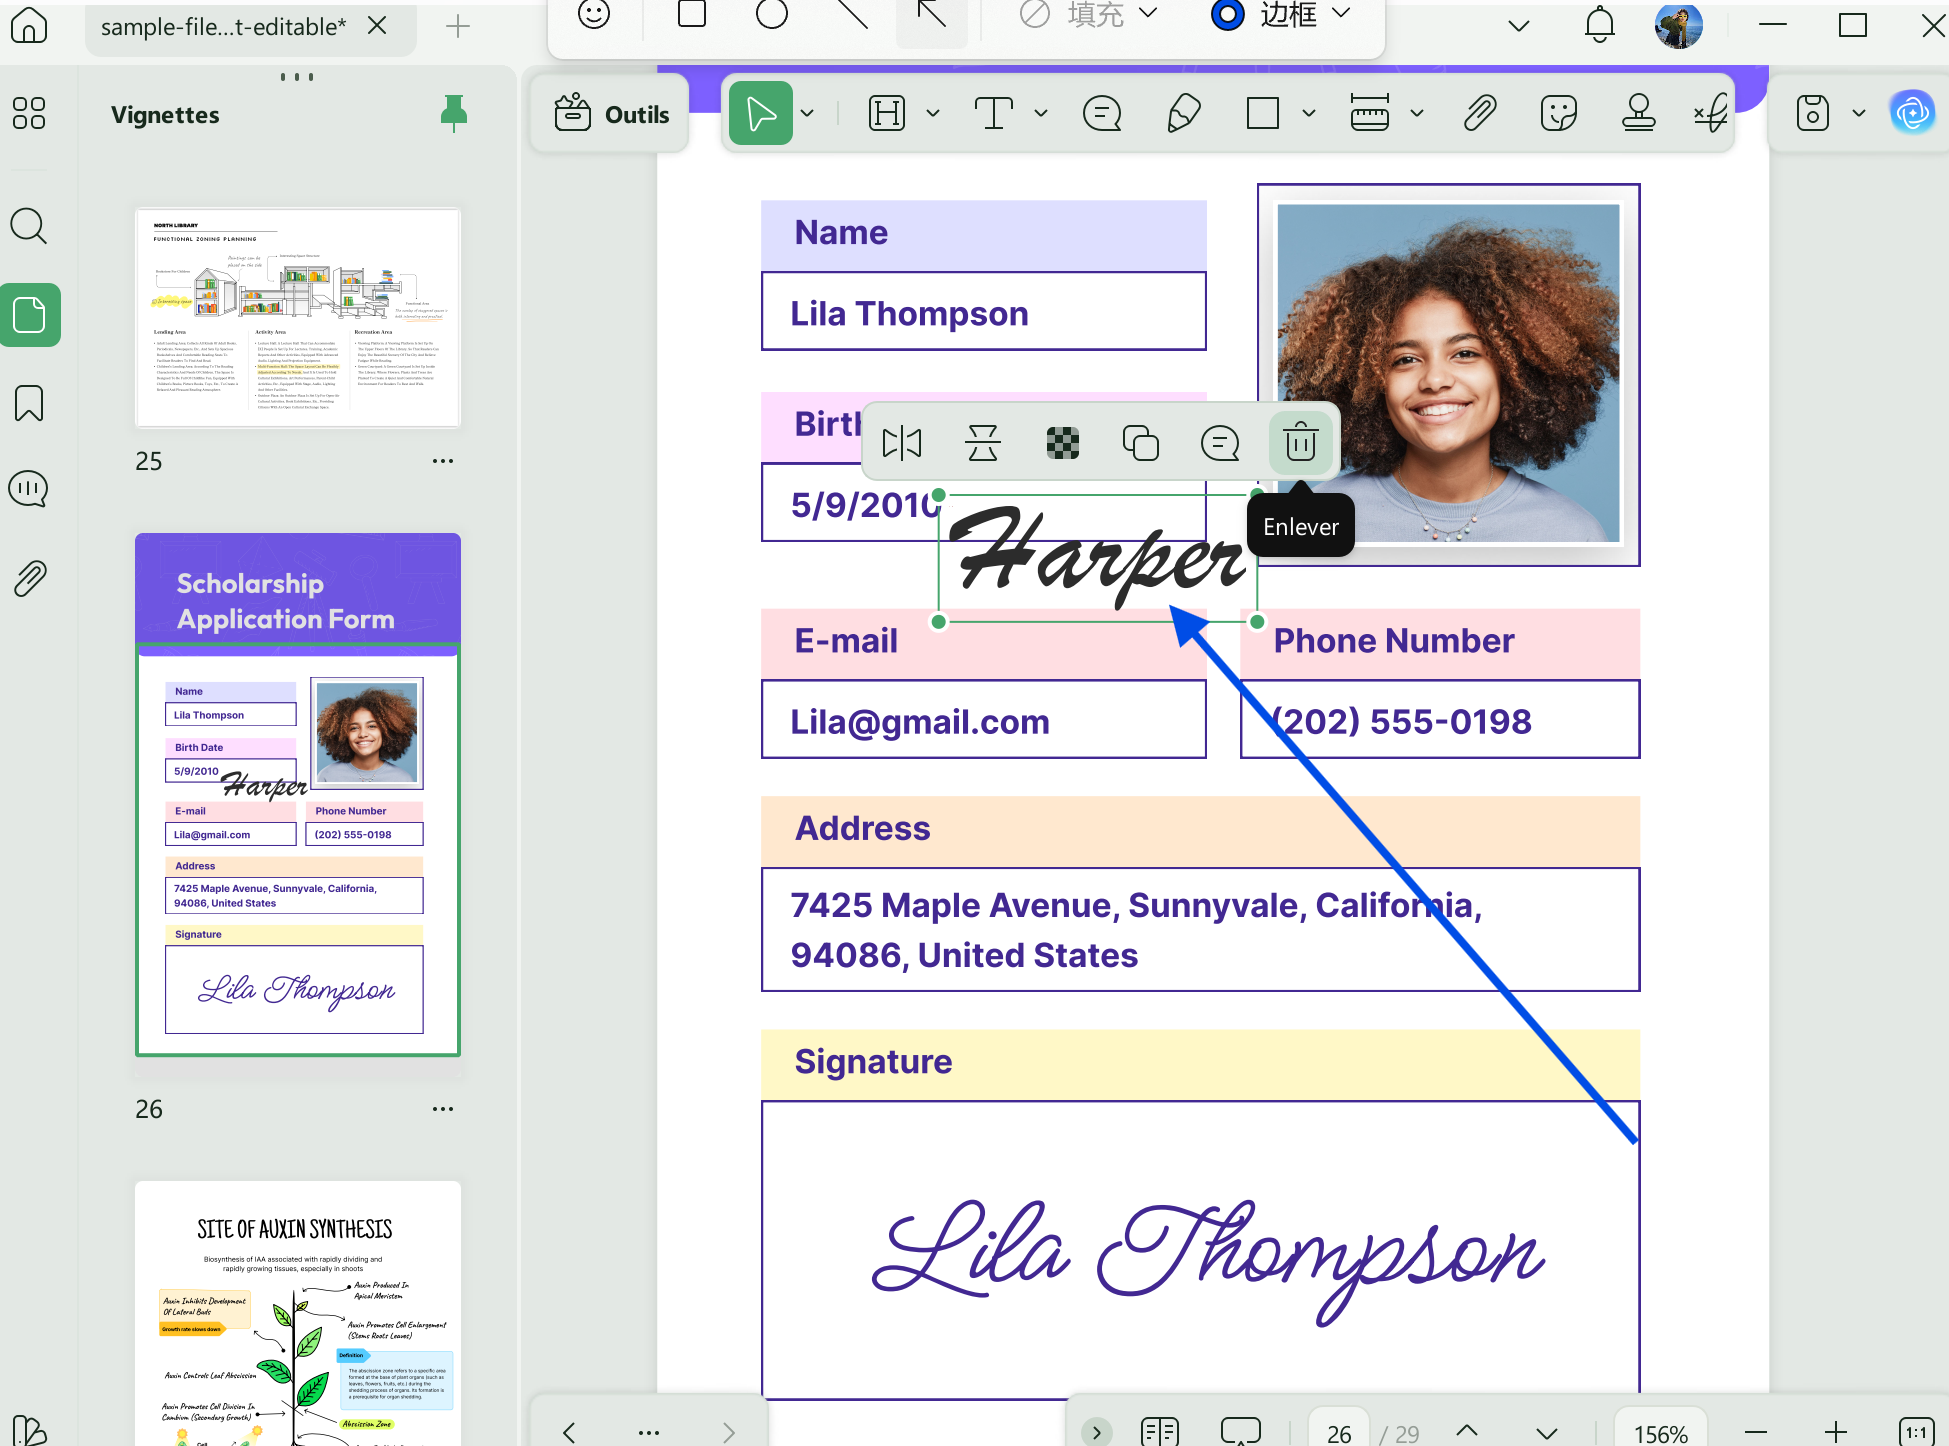1949x1446 pixels.
Task: Open the notifications bell
Action: click(x=1600, y=25)
